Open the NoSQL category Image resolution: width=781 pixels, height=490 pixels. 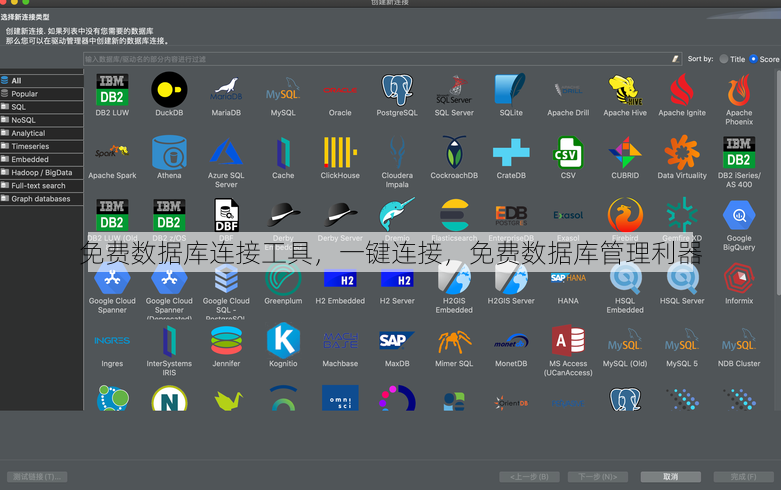(42, 120)
